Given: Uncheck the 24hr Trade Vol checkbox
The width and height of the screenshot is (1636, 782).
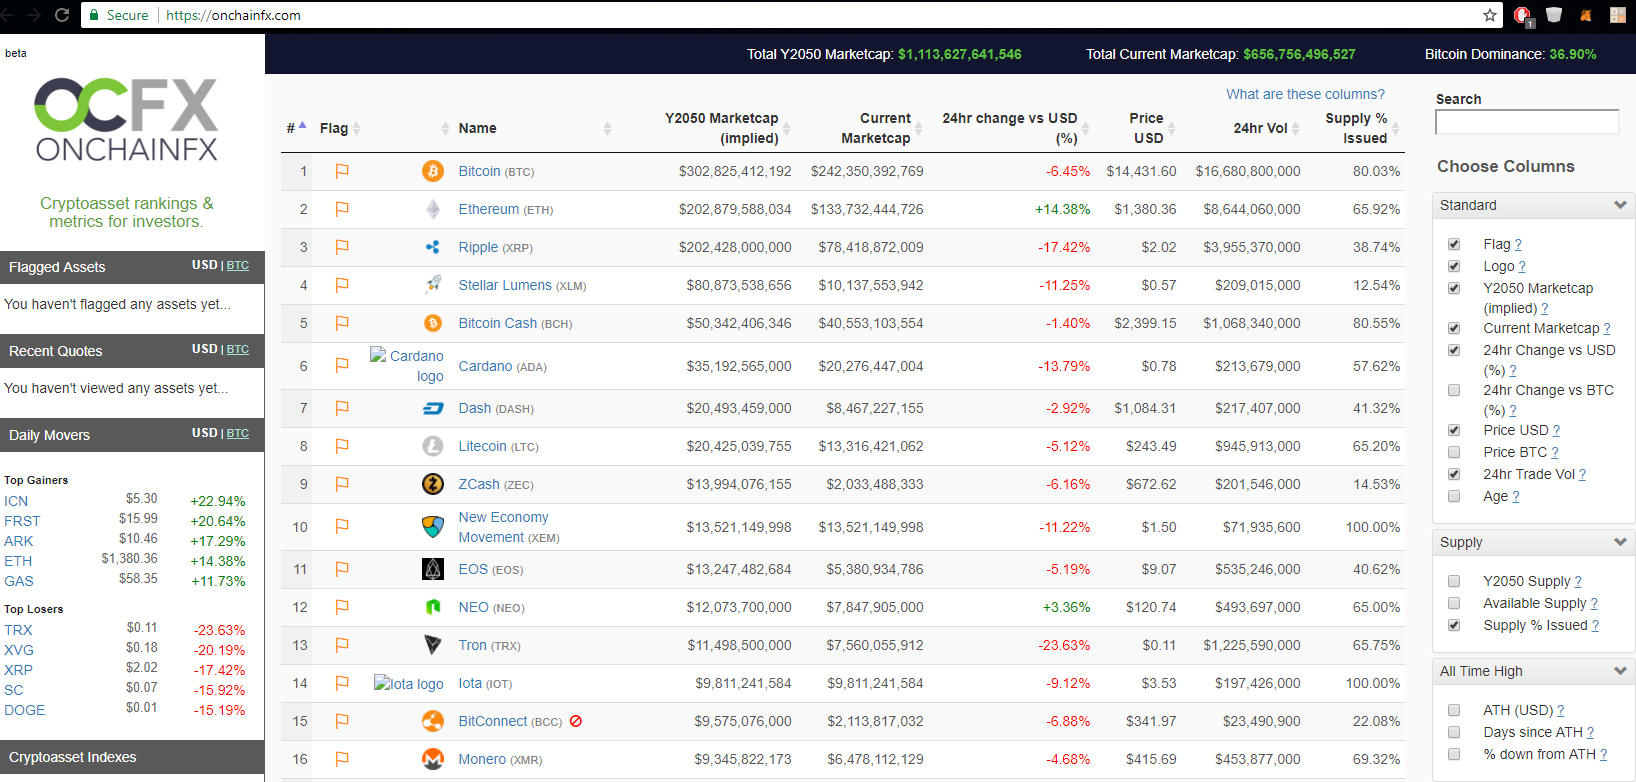Looking at the screenshot, I should (1454, 474).
